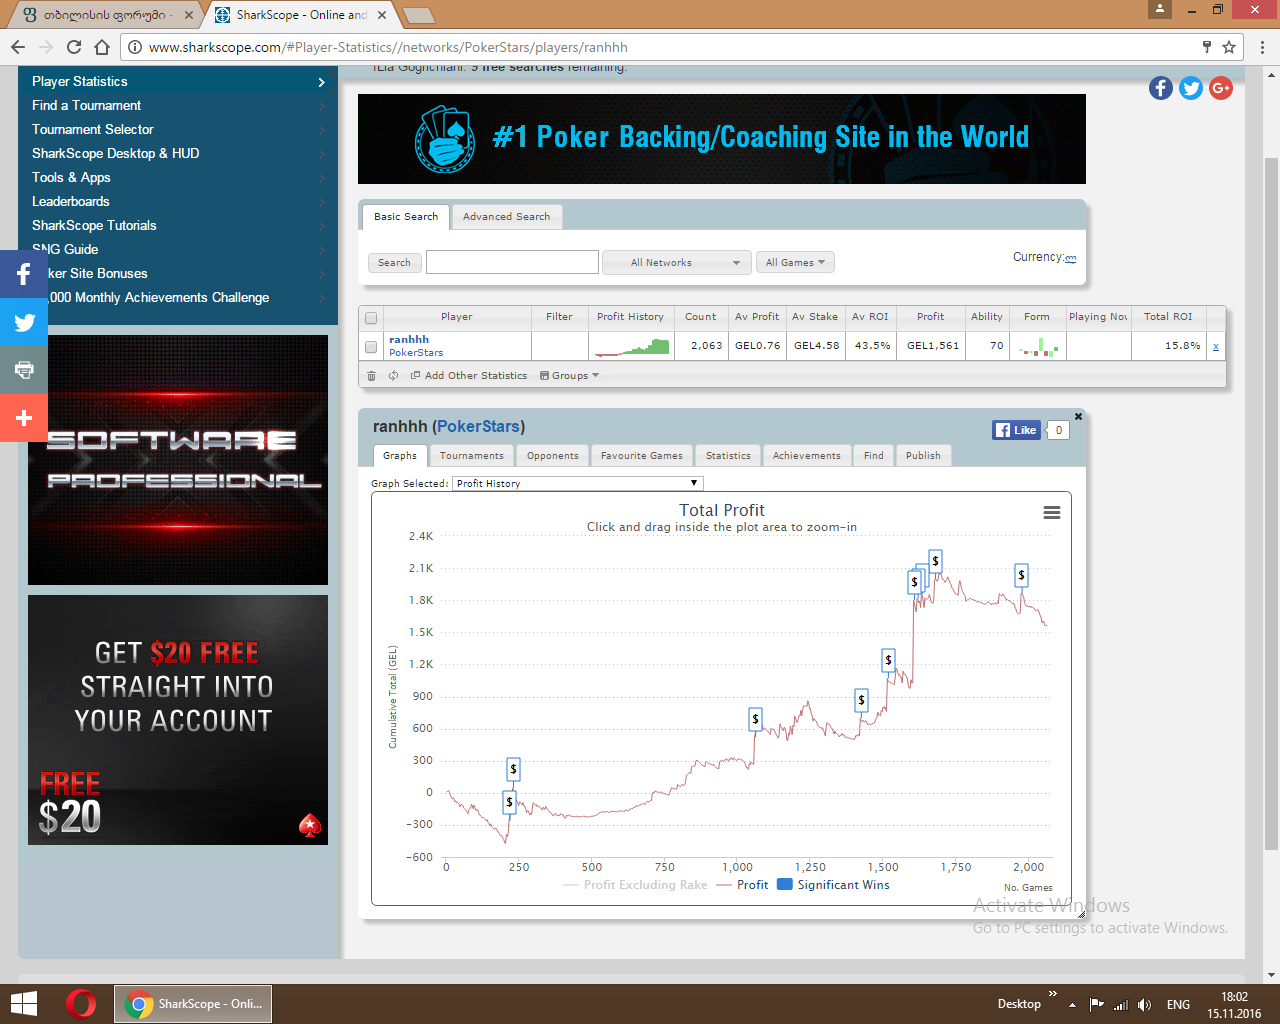Show hidden system tray icons

[1072, 1005]
